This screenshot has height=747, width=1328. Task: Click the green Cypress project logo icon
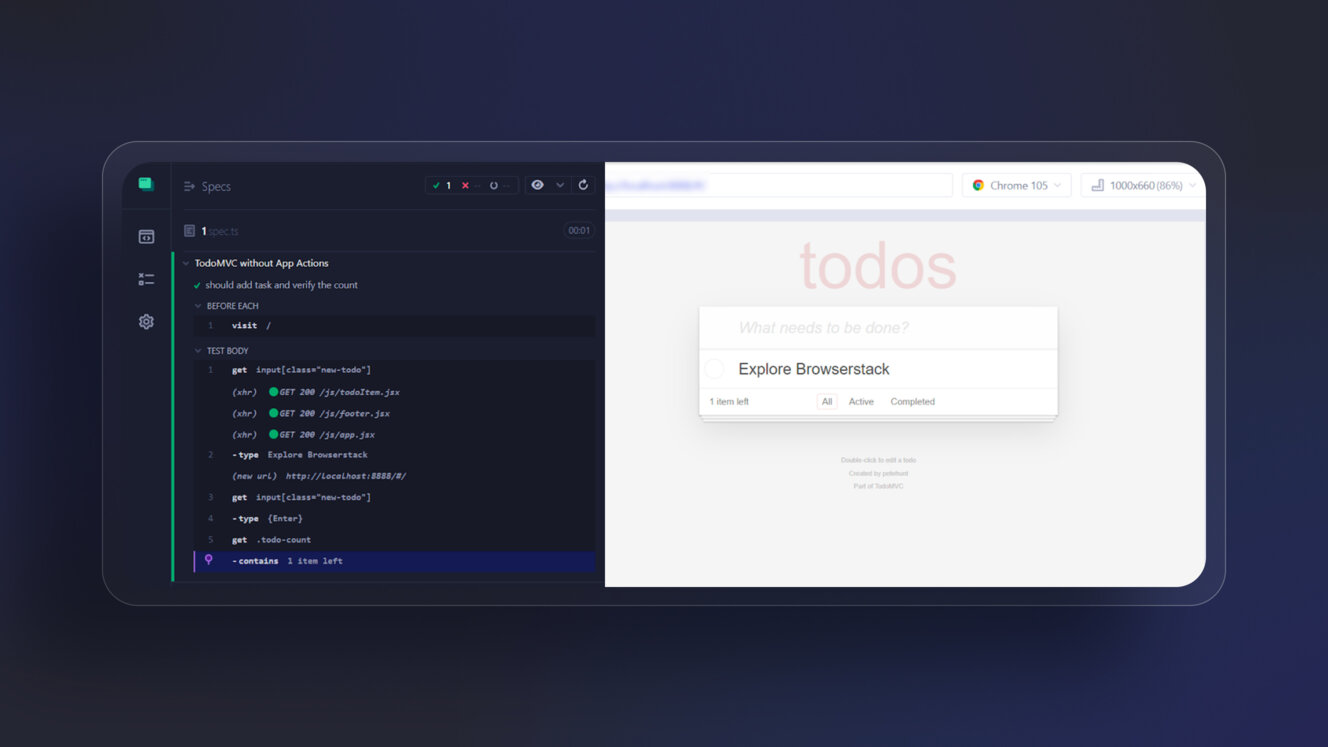(x=146, y=184)
